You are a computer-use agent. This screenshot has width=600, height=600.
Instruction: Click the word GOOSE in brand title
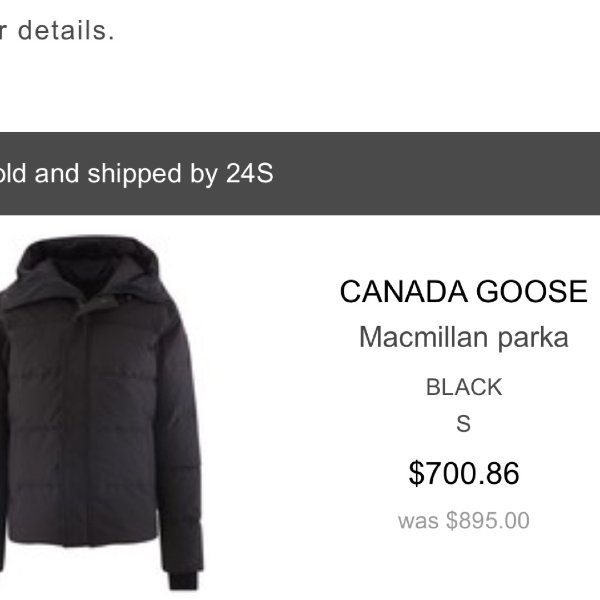(532, 292)
